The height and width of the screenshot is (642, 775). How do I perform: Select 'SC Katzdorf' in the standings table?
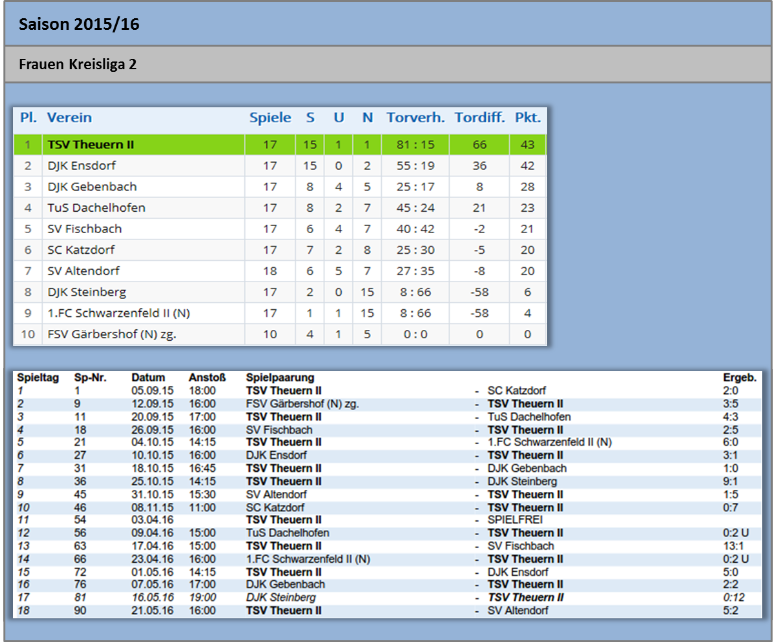[x=81, y=250]
